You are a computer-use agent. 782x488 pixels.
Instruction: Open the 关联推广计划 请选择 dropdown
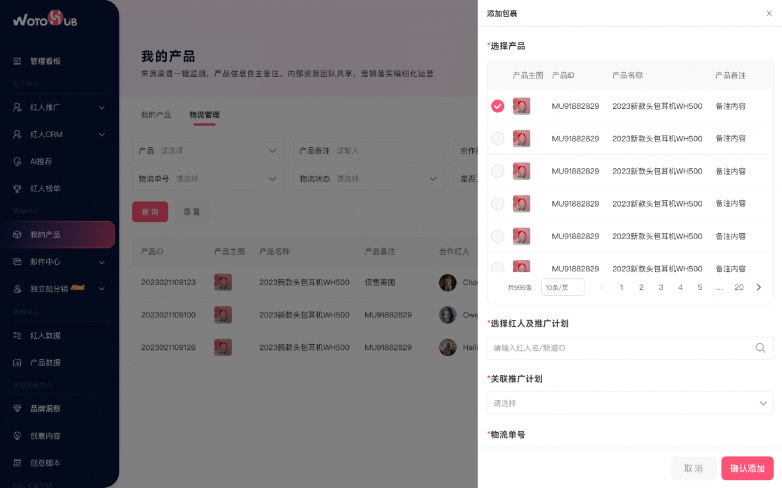pyautogui.click(x=630, y=403)
